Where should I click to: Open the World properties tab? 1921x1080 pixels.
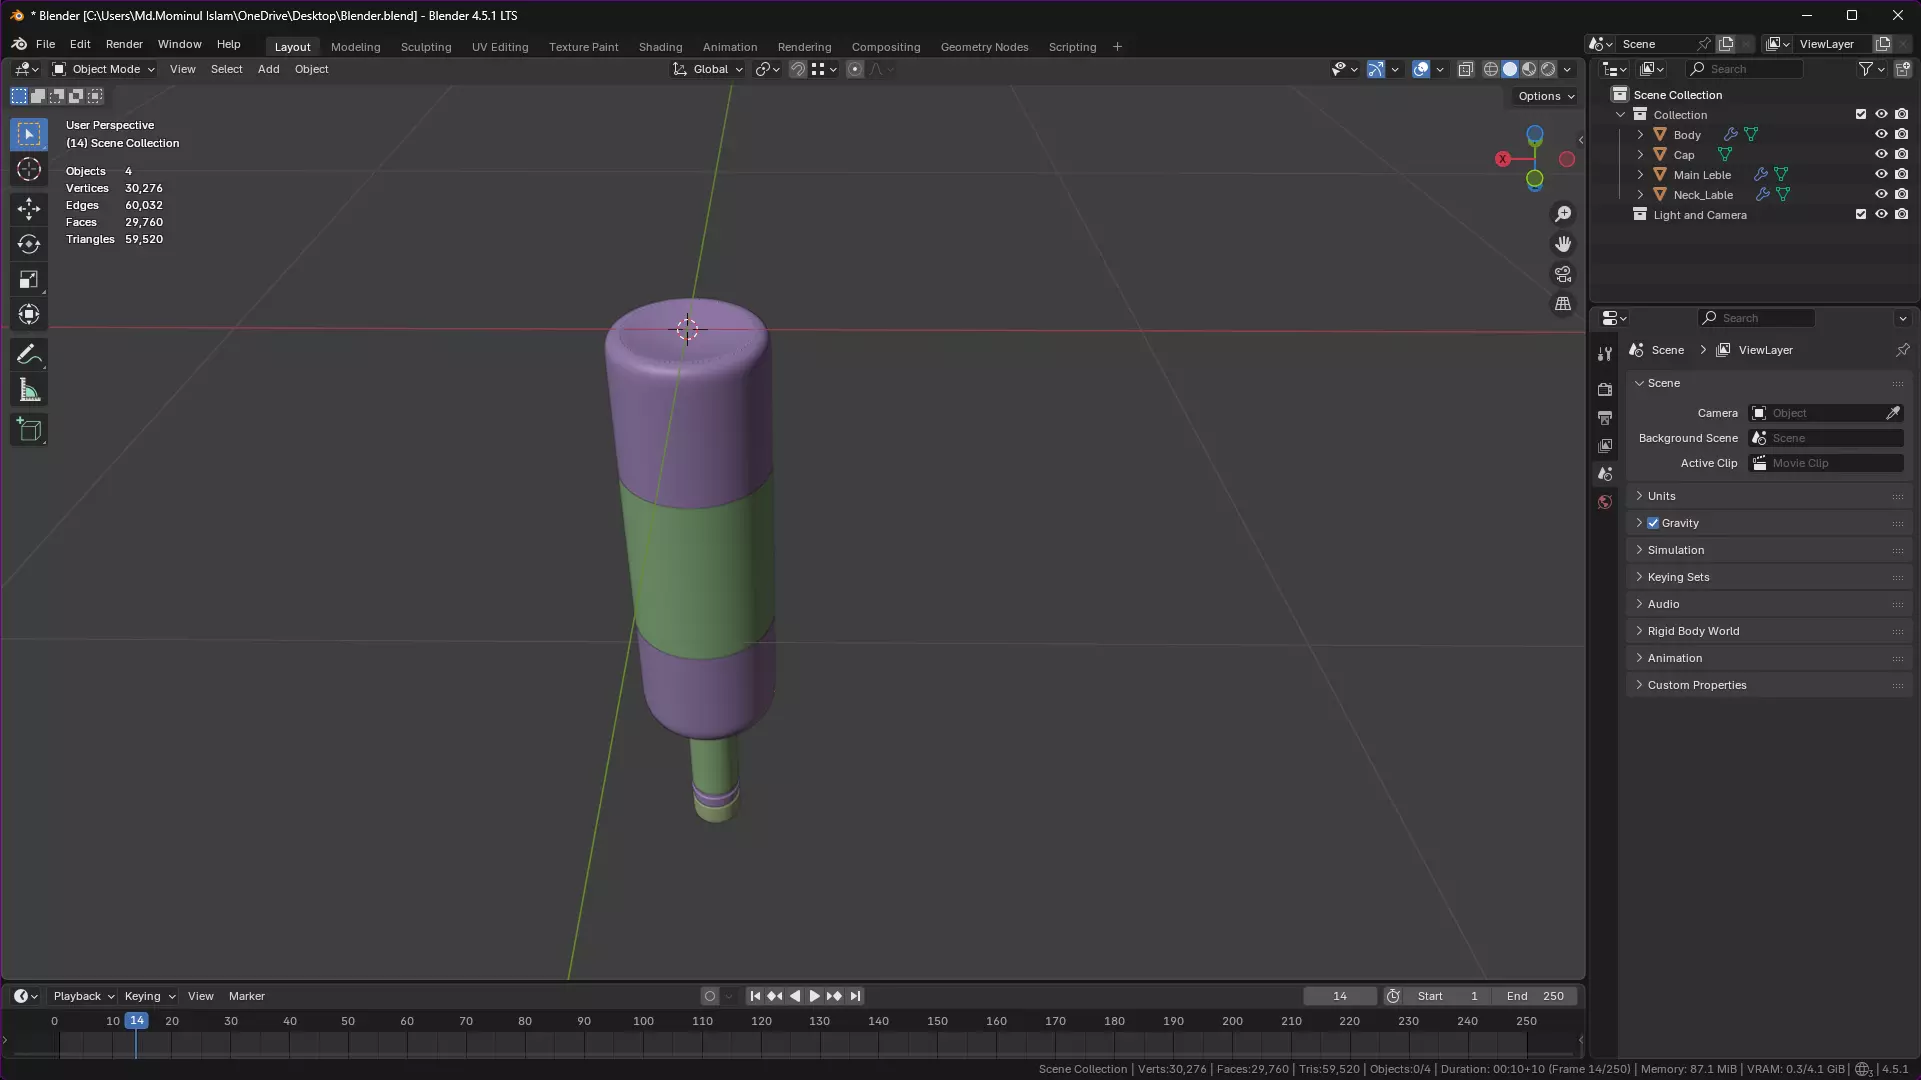pos(1605,503)
